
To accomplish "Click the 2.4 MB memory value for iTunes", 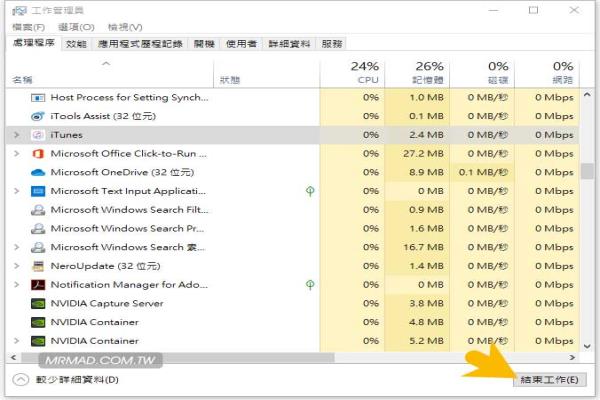I will coord(426,135).
